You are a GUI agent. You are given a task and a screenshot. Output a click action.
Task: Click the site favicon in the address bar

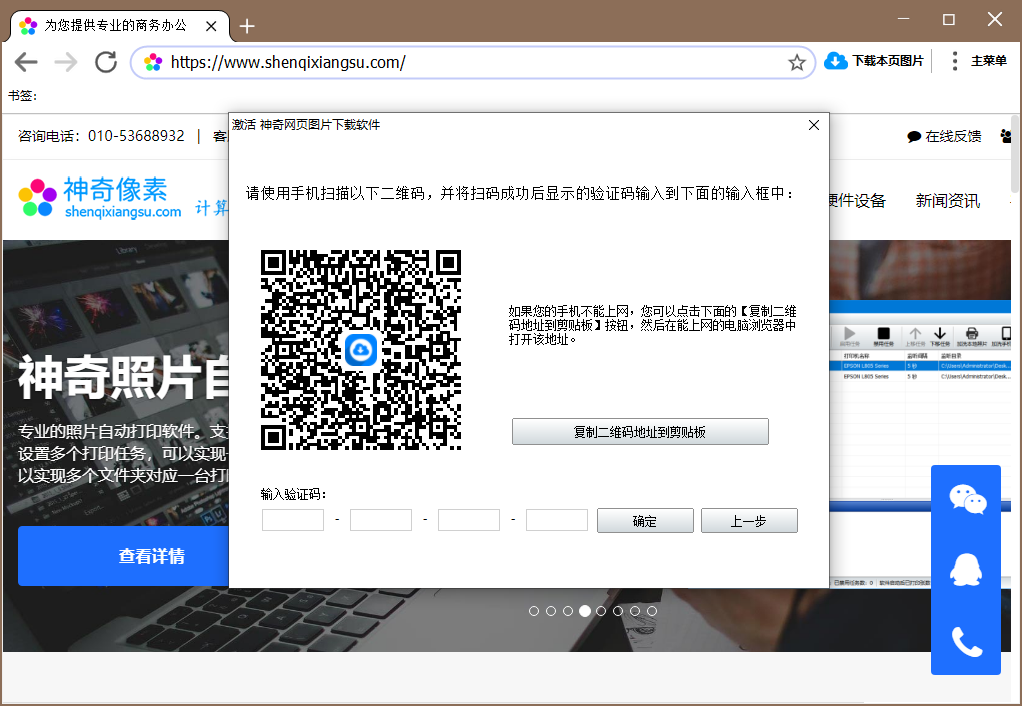153,63
